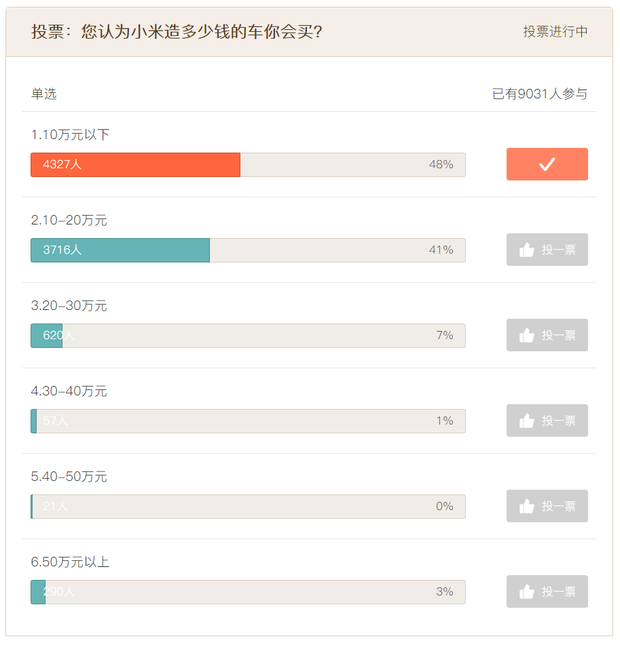The height and width of the screenshot is (645, 620).
Task: Select option label 4.30–40万元
Action: (69, 391)
